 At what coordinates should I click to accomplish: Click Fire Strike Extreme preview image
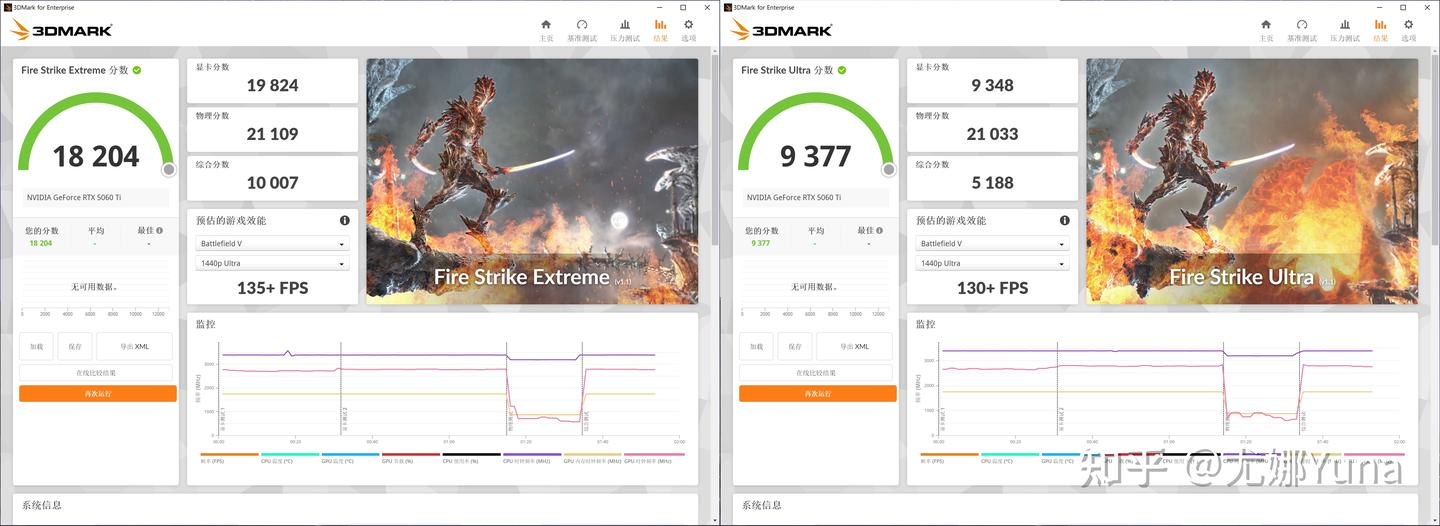532,181
